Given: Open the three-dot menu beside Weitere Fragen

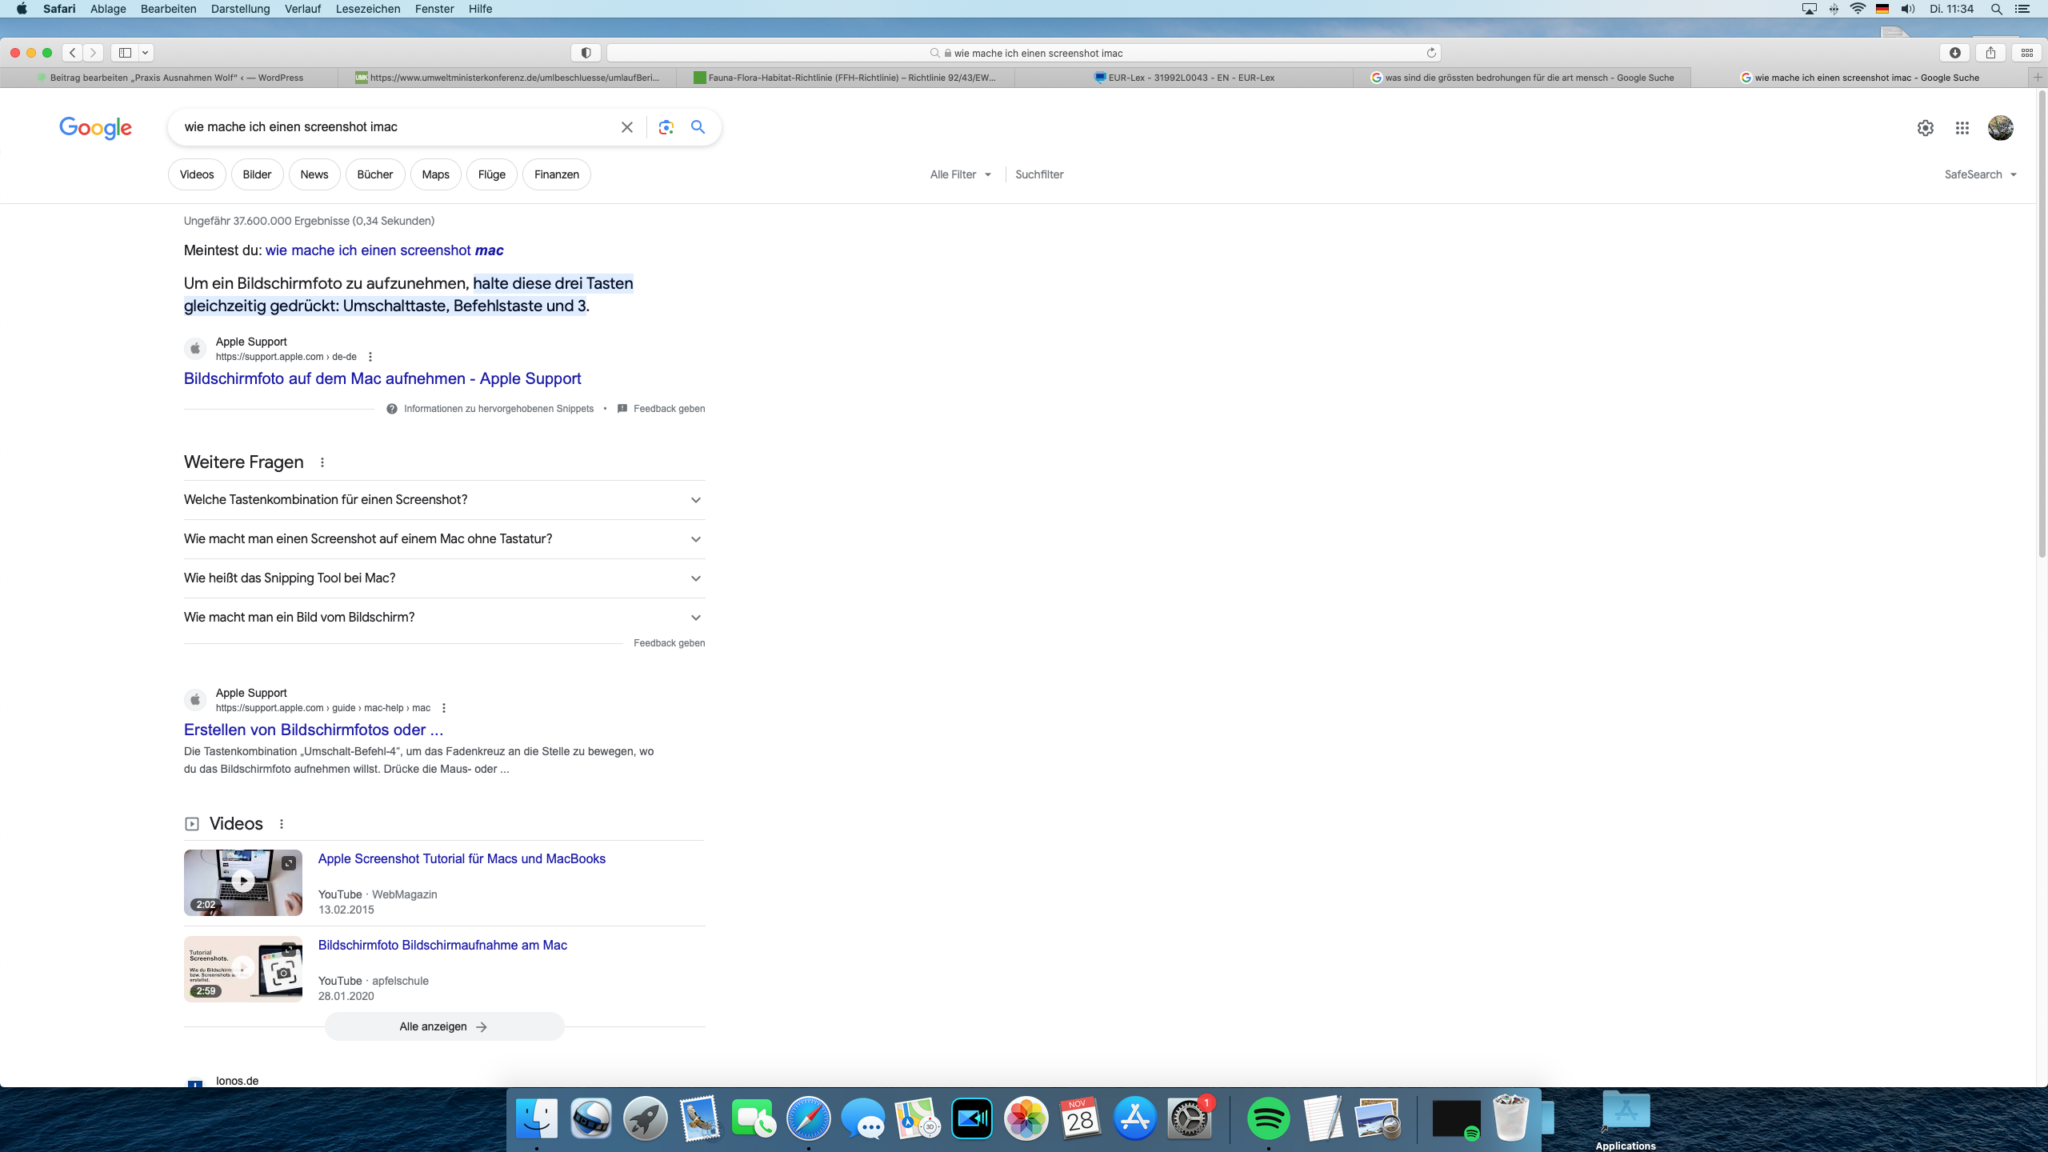Looking at the screenshot, I should coord(322,462).
